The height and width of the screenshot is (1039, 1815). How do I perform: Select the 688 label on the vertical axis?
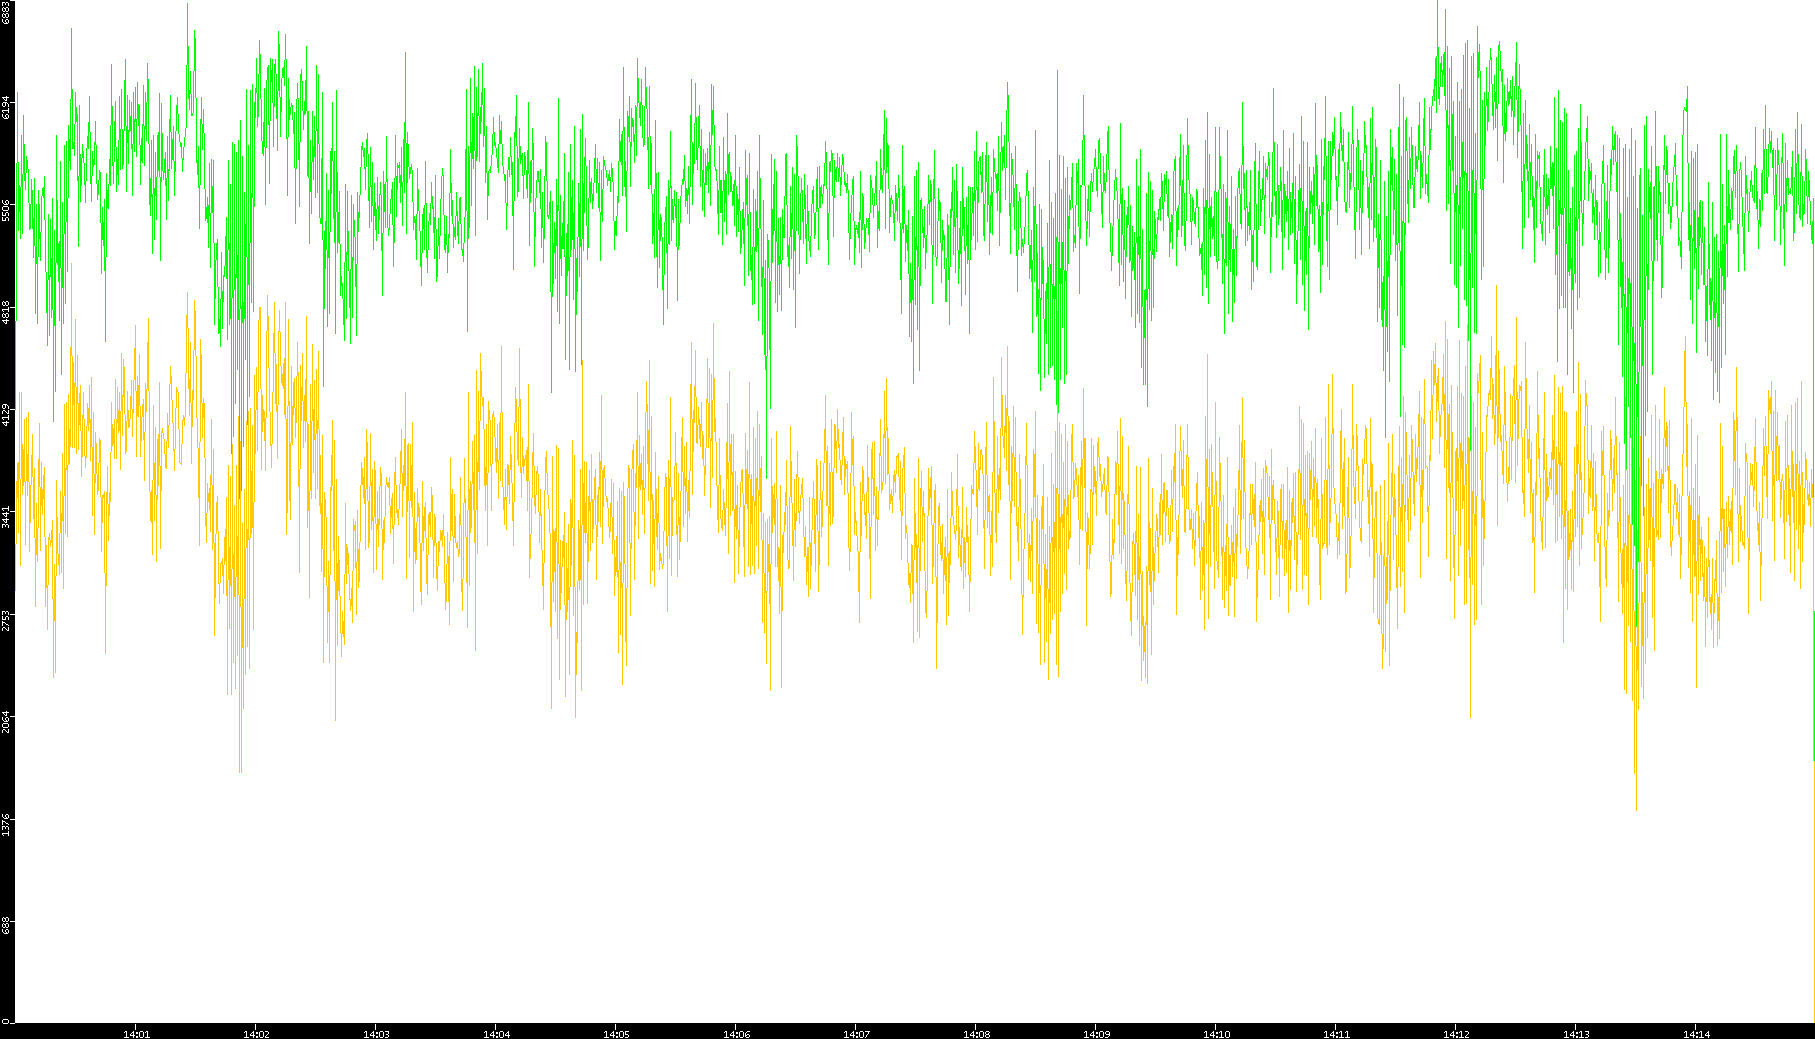click(6, 926)
